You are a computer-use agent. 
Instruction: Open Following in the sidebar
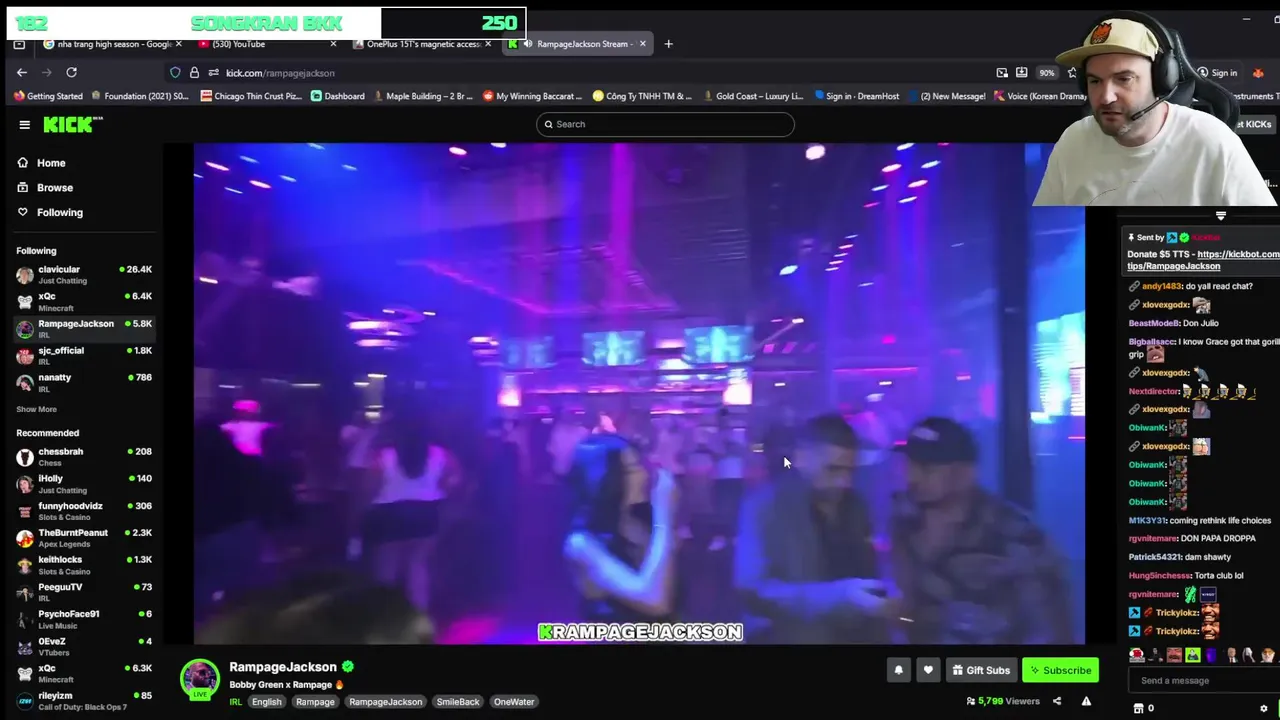pos(50,212)
